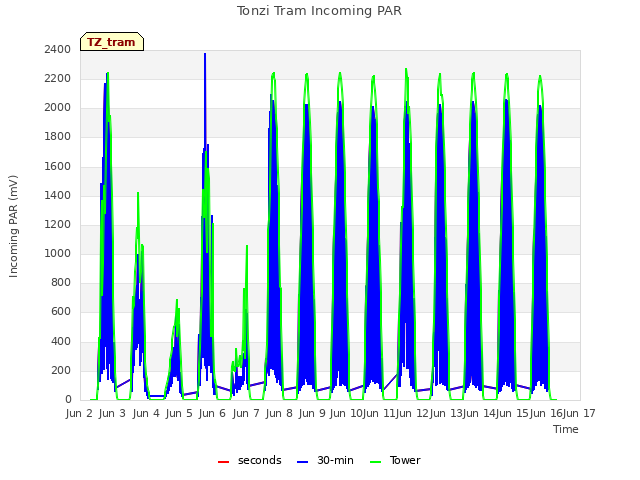
Task: Click the 600 y-axis tick value
Action: pyautogui.click(x=61, y=312)
